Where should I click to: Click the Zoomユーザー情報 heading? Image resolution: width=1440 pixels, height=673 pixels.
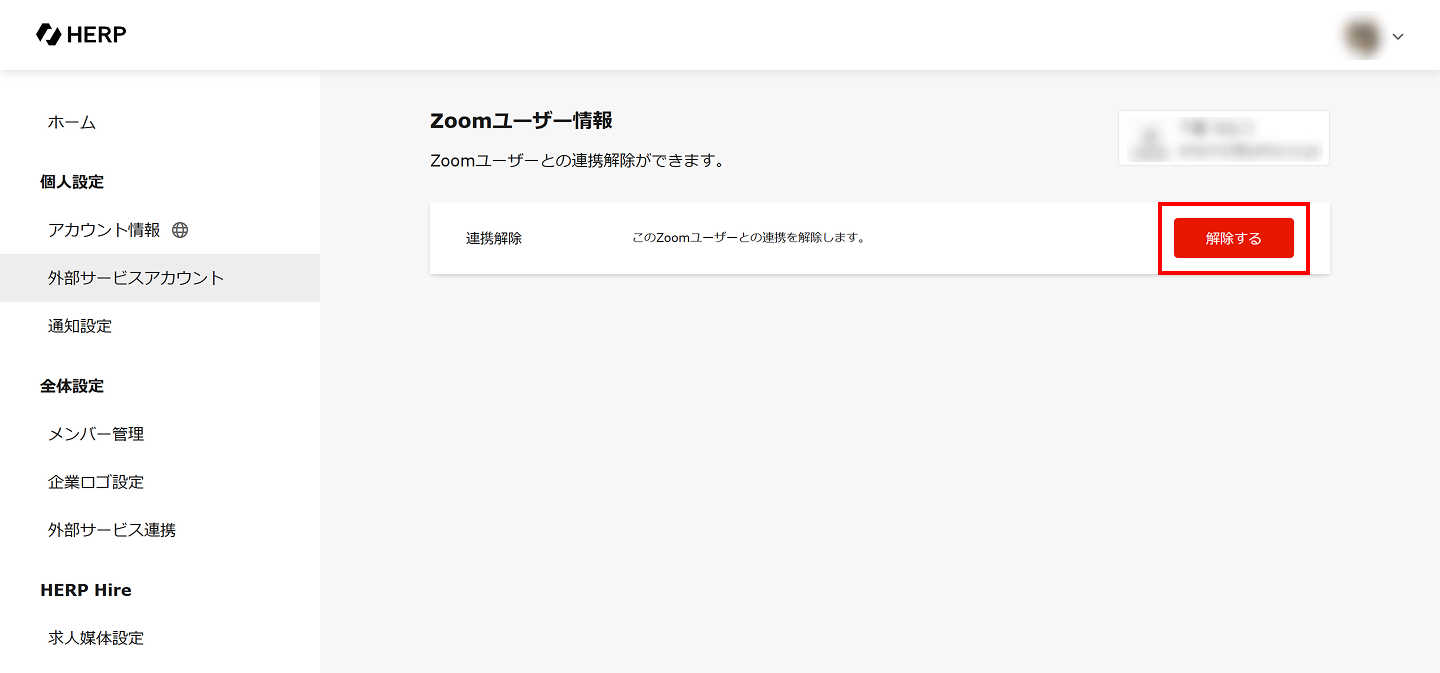click(x=521, y=121)
